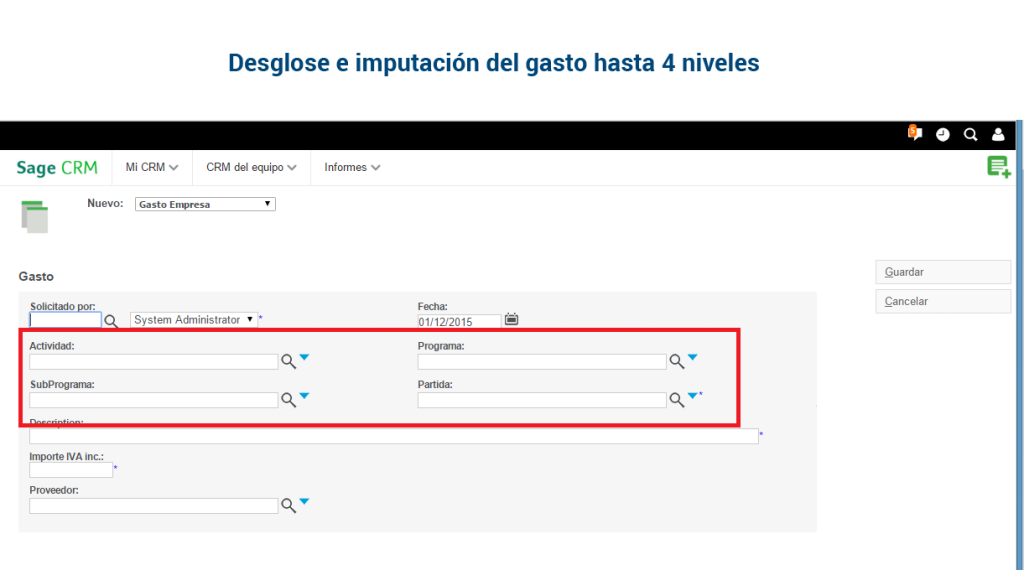Expand the Proveedor blue dropdown arrow
Image resolution: width=1024 pixels, height=570 pixels.
pyautogui.click(x=304, y=502)
